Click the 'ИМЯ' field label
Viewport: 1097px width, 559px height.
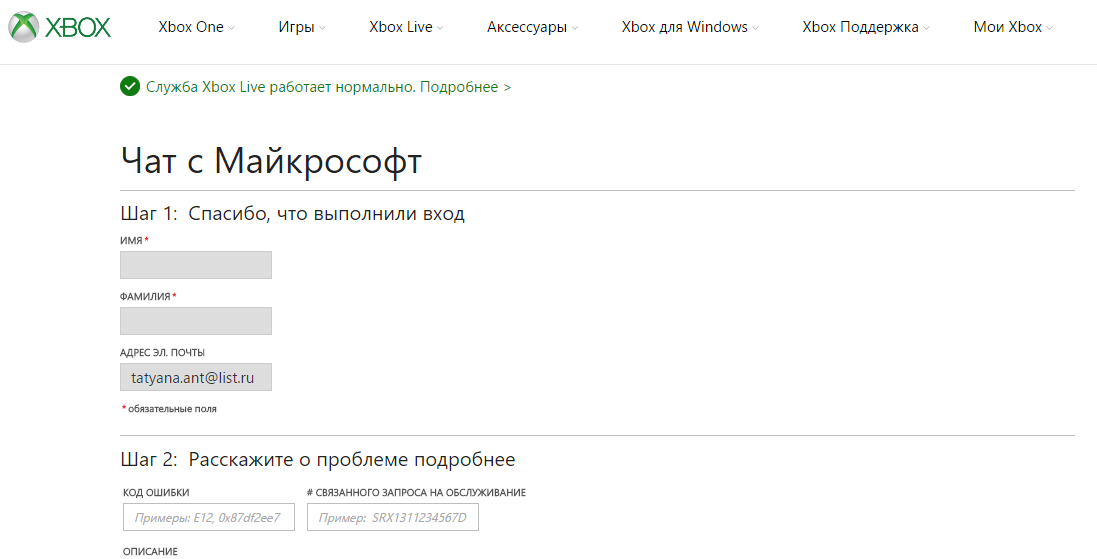(x=131, y=241)
